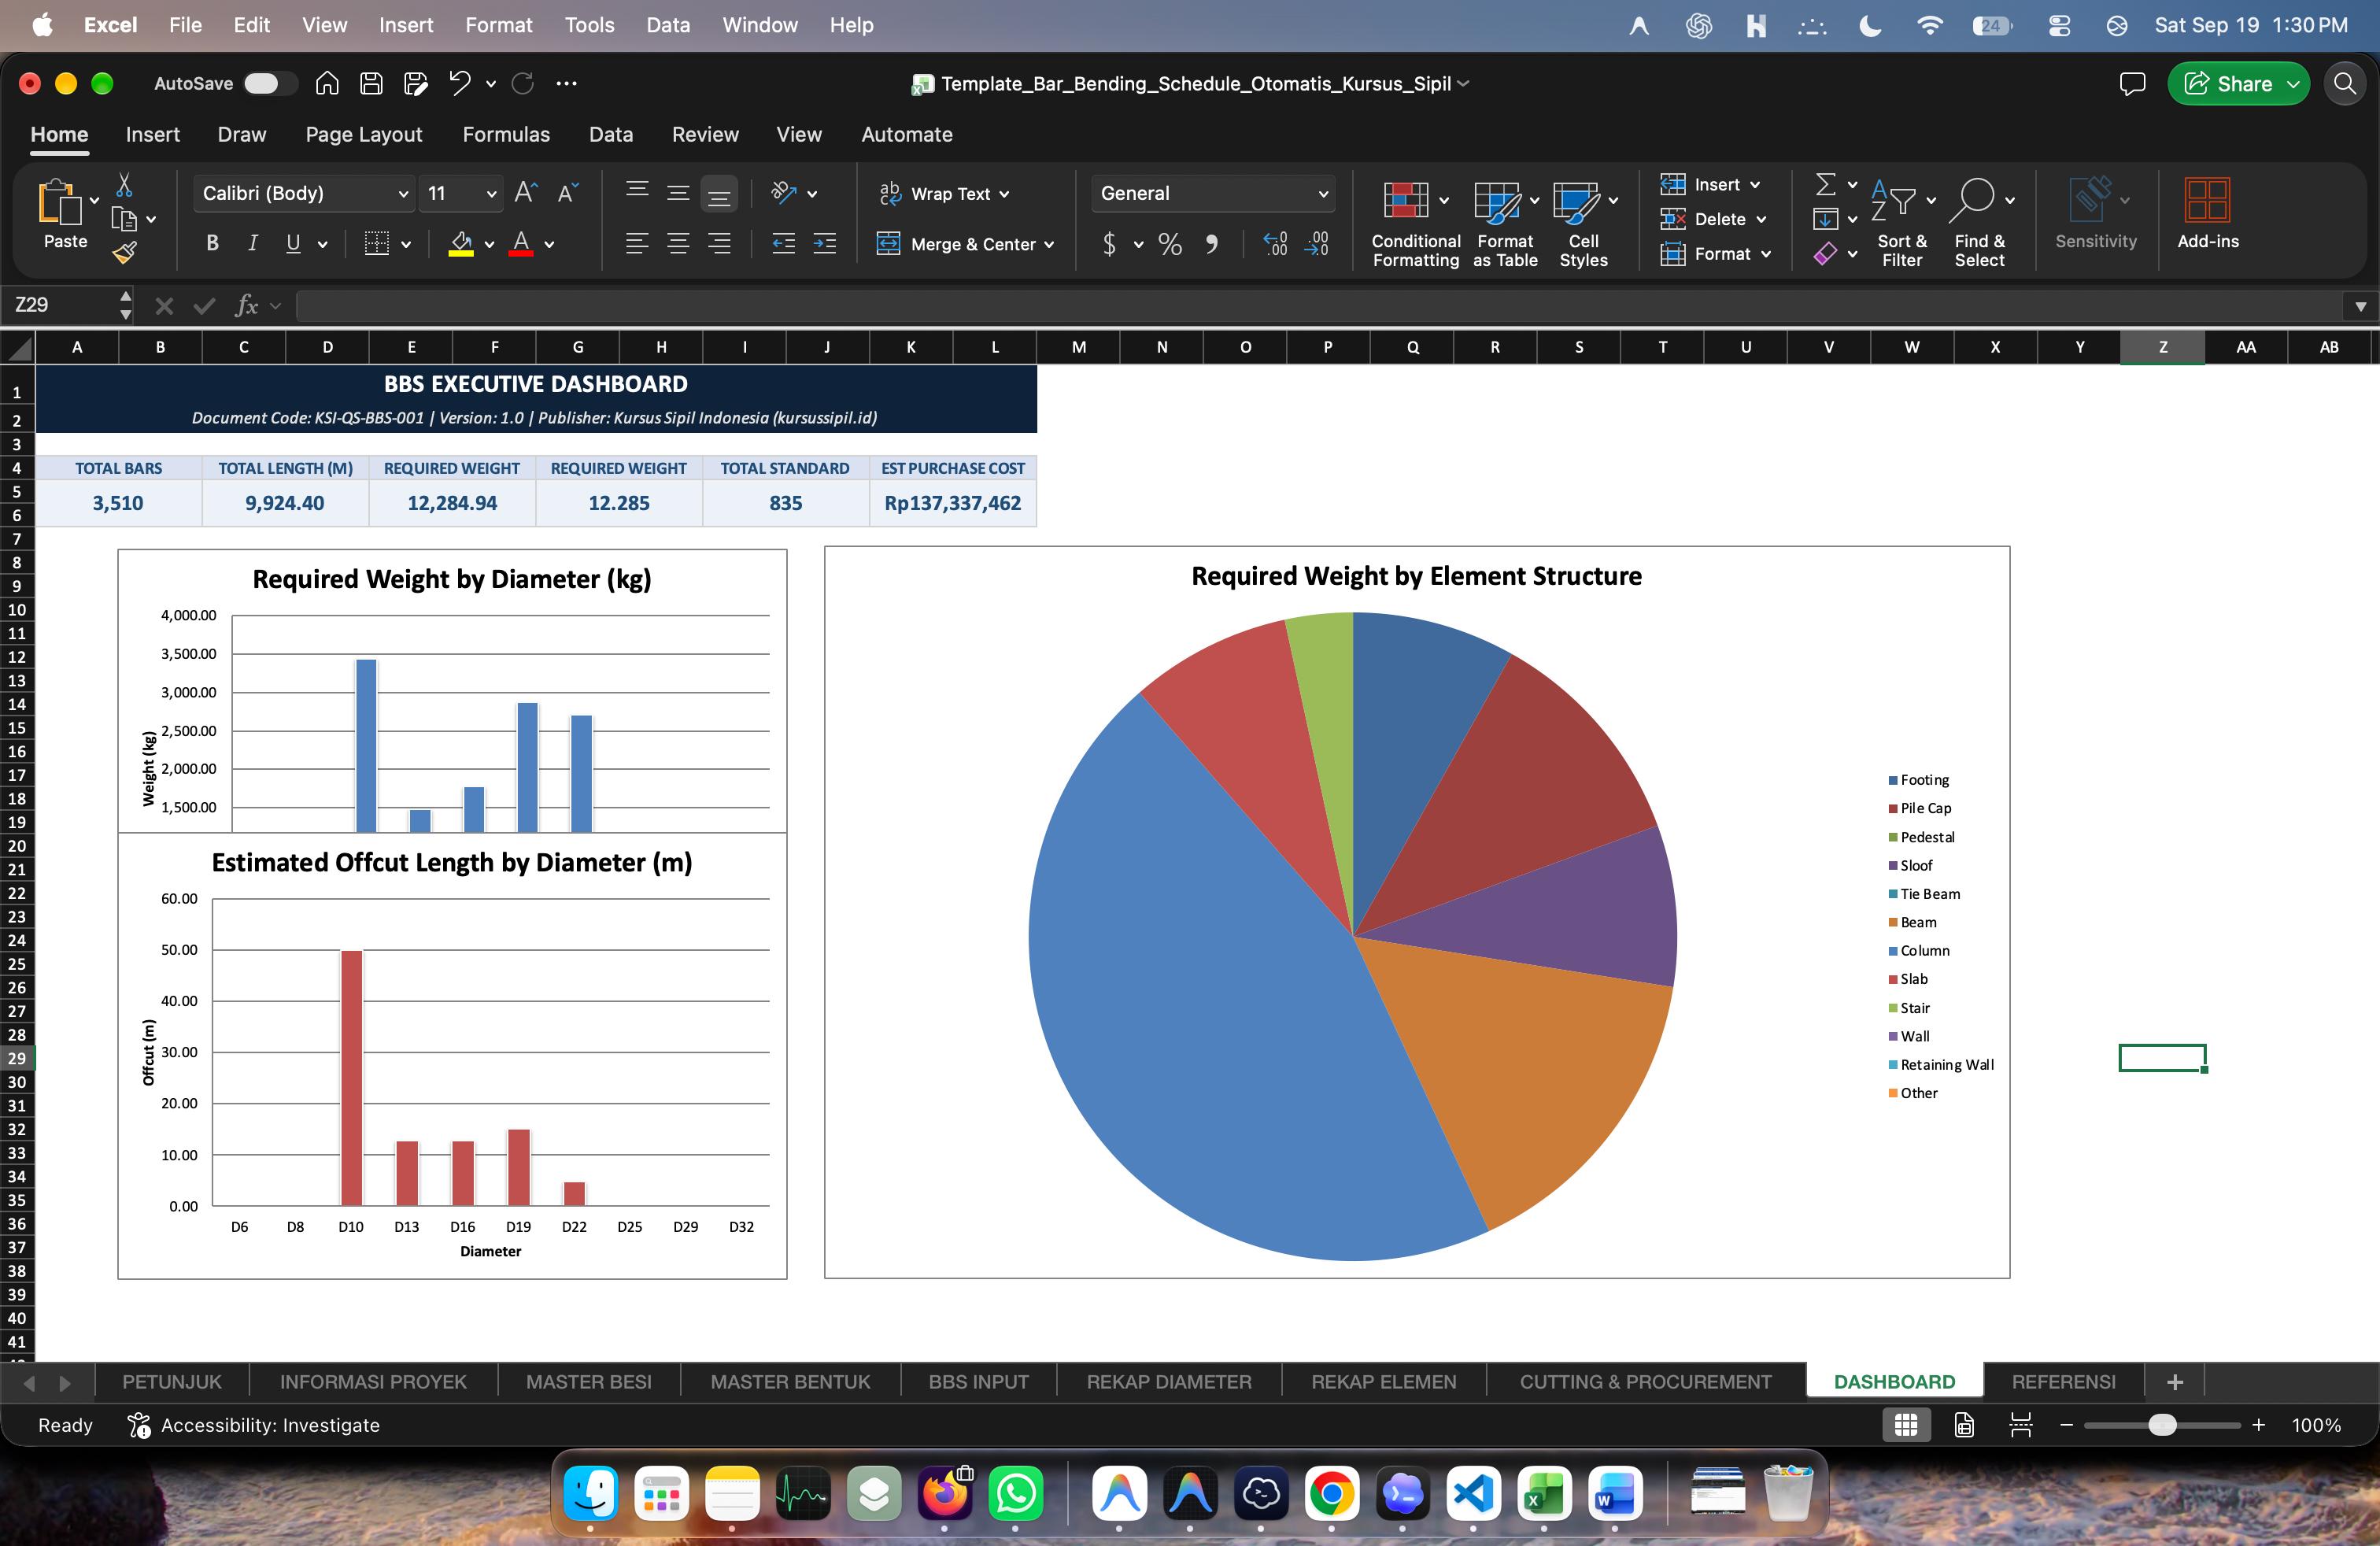Open Conditional Formatting

[1416, 224]
